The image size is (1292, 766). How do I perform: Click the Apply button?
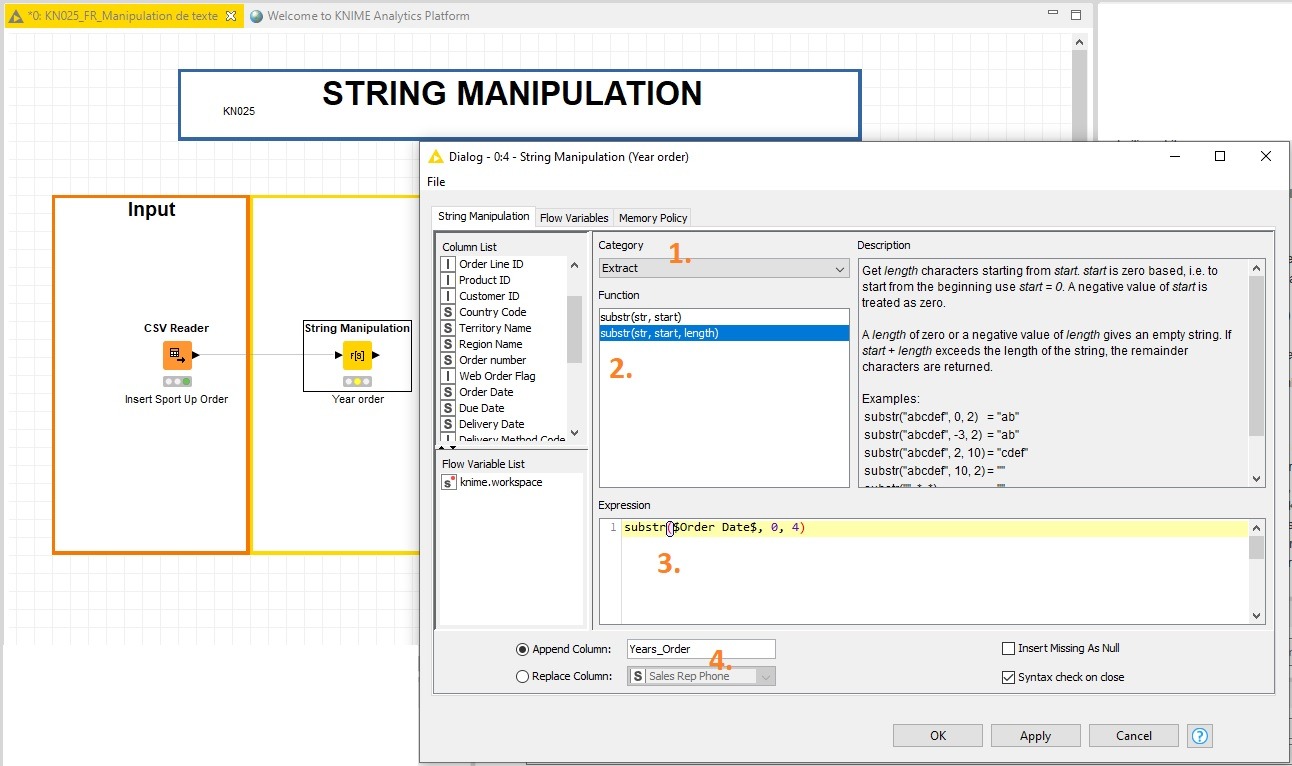1035,736
